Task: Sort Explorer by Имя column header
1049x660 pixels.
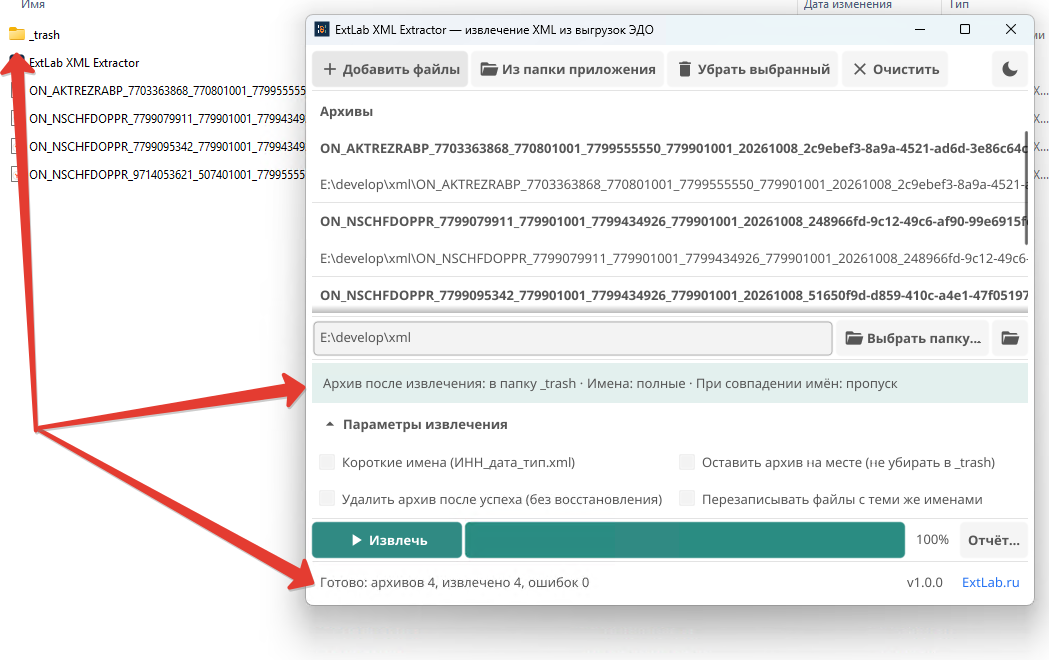Action: pyautogui.click(x=33, y=5)
